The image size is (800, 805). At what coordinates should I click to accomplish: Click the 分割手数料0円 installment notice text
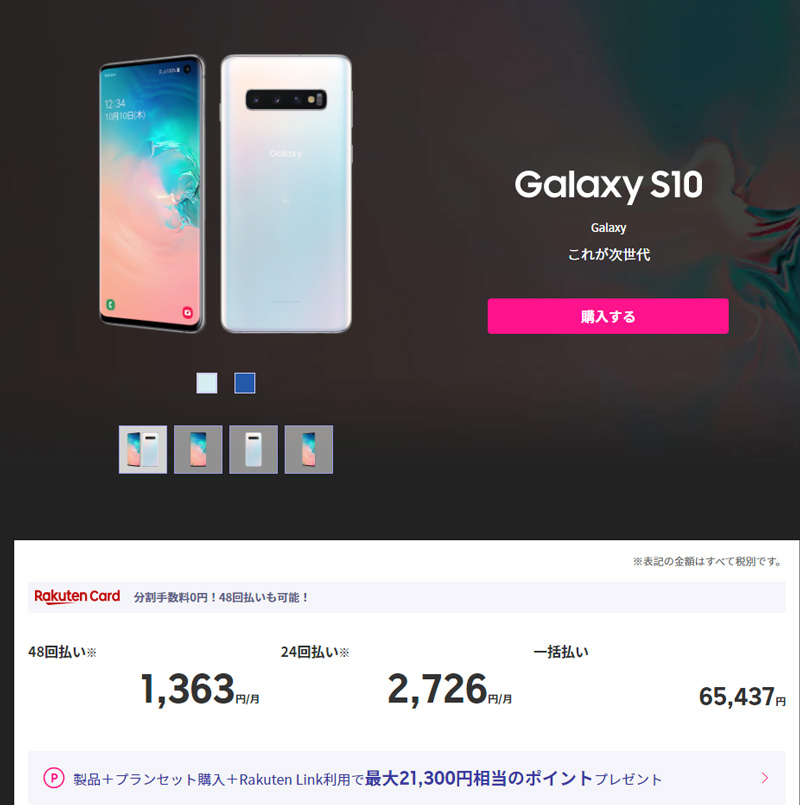tap(221, 598)
